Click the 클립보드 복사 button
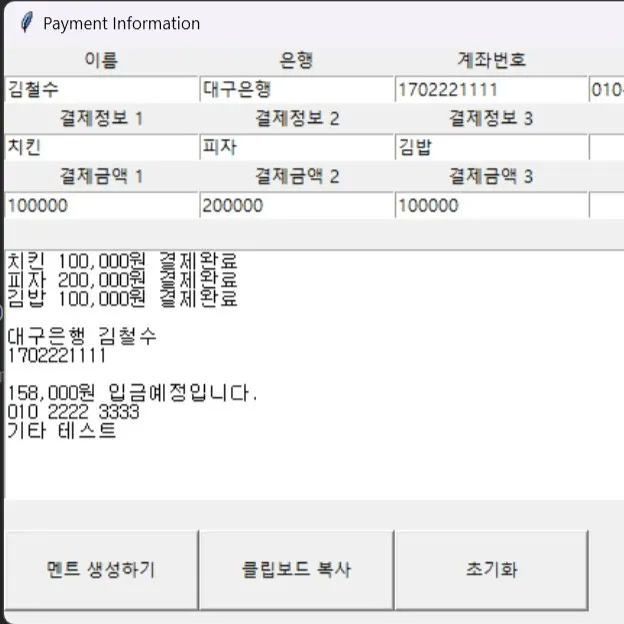Viewport: 624px width, 624px height. (x=296, y=569)
